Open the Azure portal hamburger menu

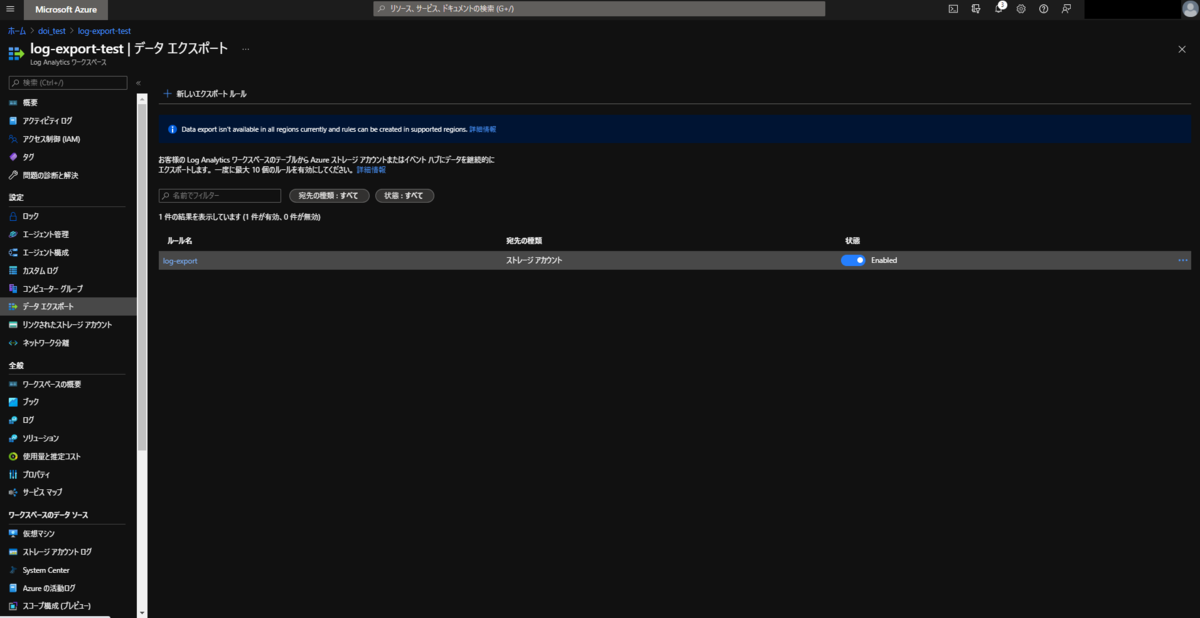[11, 8]
